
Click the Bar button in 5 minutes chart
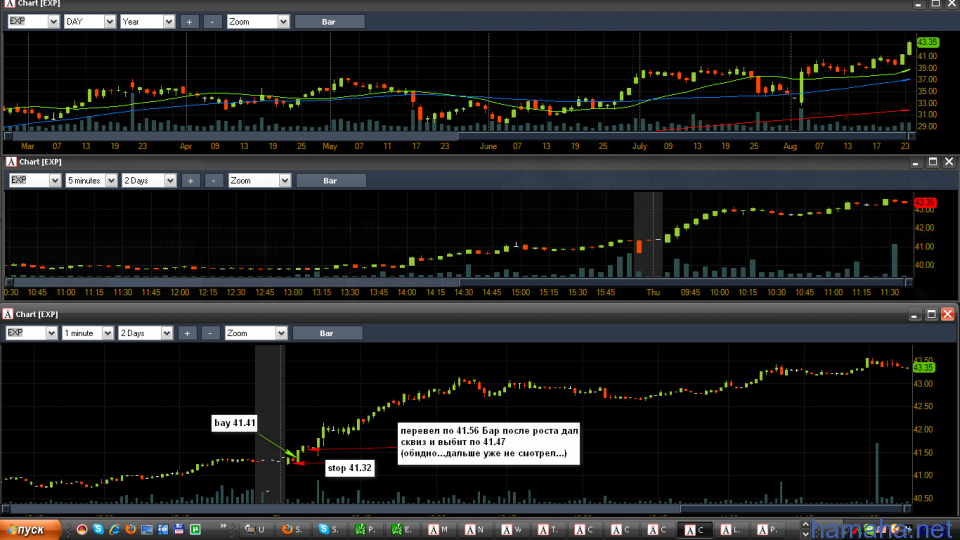[x=331, y=181]
